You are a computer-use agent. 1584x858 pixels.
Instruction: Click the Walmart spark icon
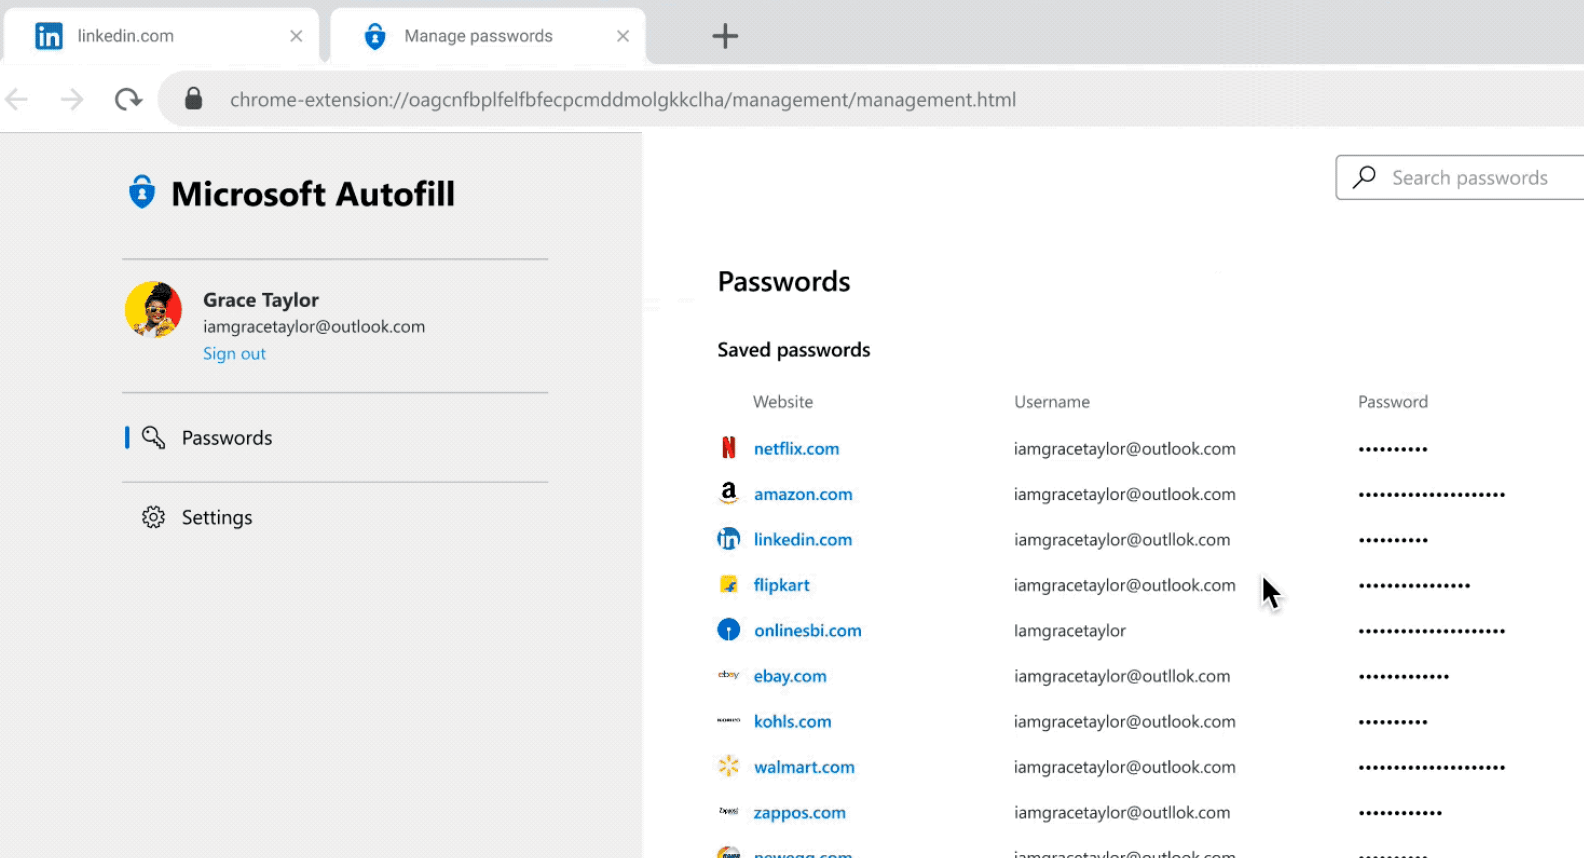coord(729,766)
